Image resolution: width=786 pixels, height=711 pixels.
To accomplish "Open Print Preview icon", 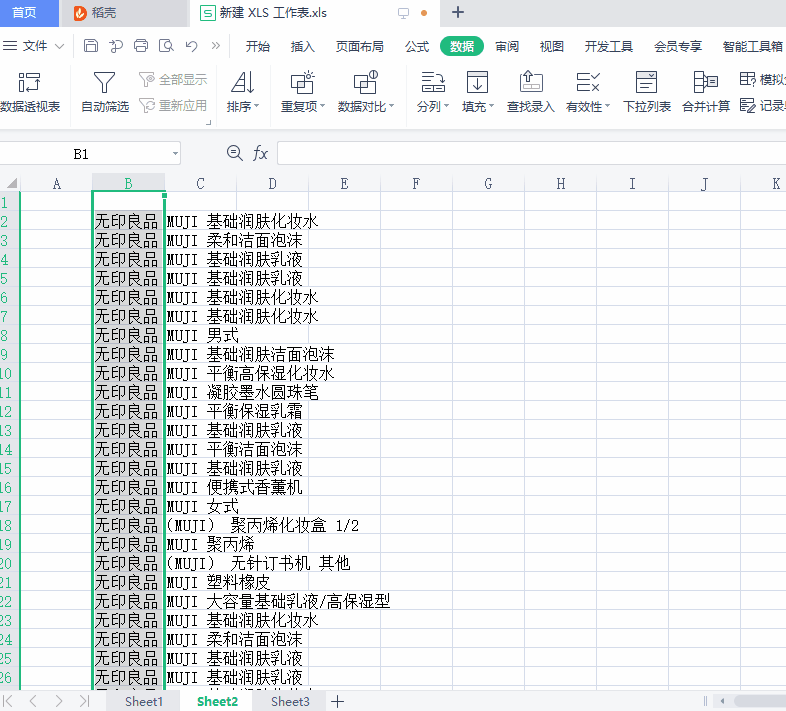I will (166, 46).
